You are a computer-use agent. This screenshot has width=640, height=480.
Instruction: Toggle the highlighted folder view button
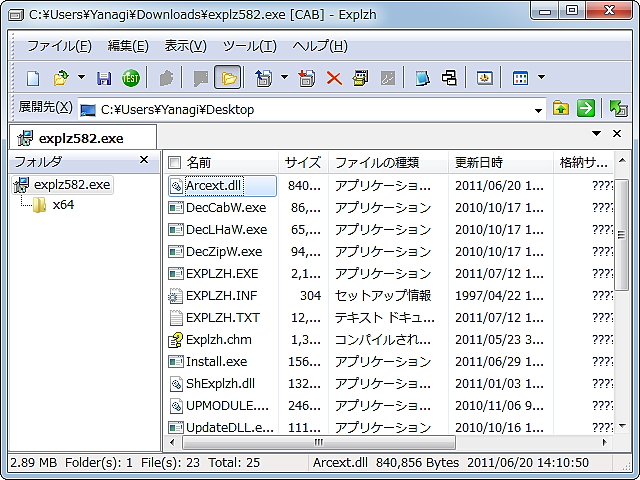pos(228,77)
